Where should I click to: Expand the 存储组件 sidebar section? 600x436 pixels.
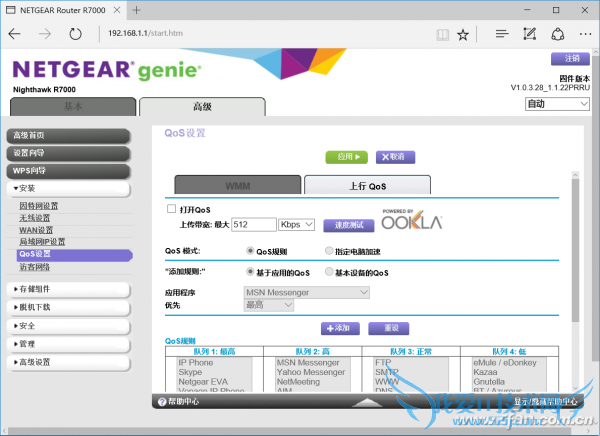coord(69,289)
